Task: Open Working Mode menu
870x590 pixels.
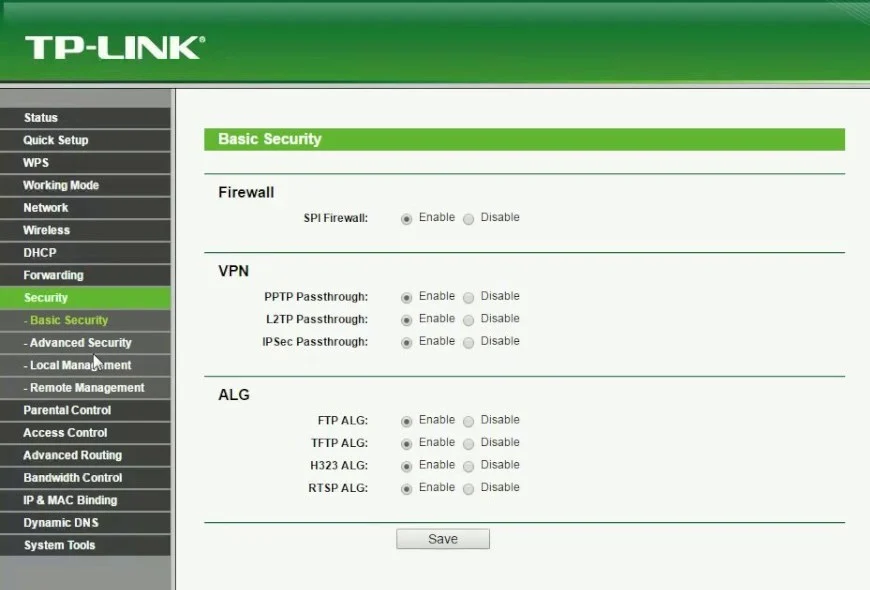Action: pos(85,185)
